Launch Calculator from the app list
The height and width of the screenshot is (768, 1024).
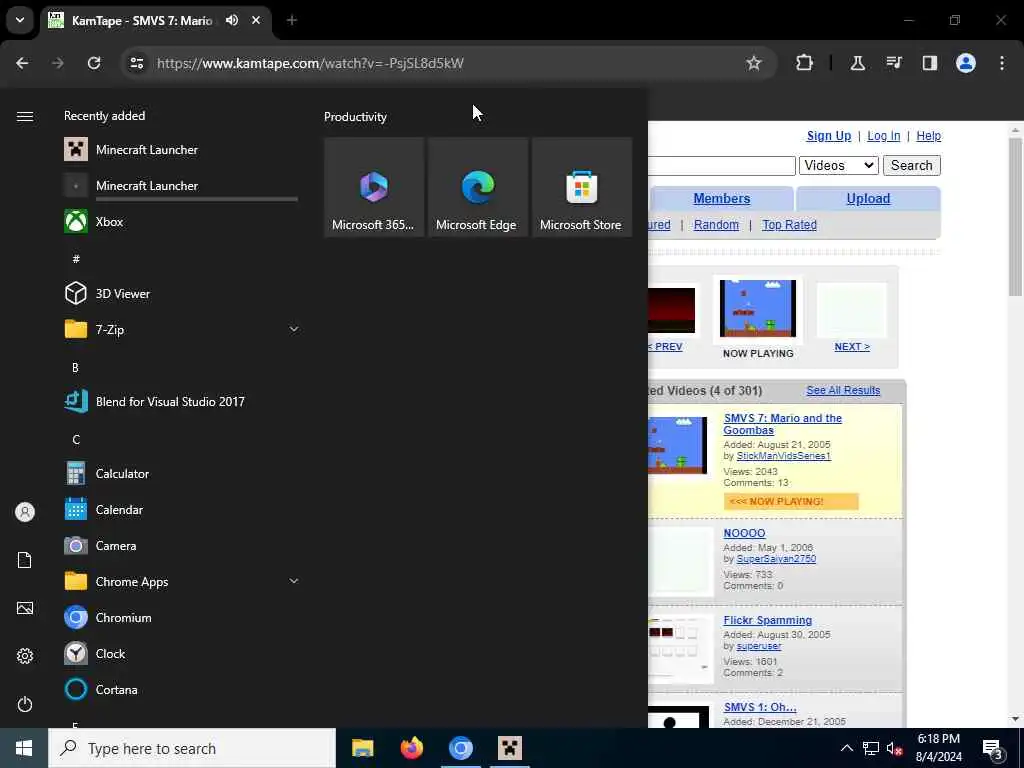coord(181,473)
